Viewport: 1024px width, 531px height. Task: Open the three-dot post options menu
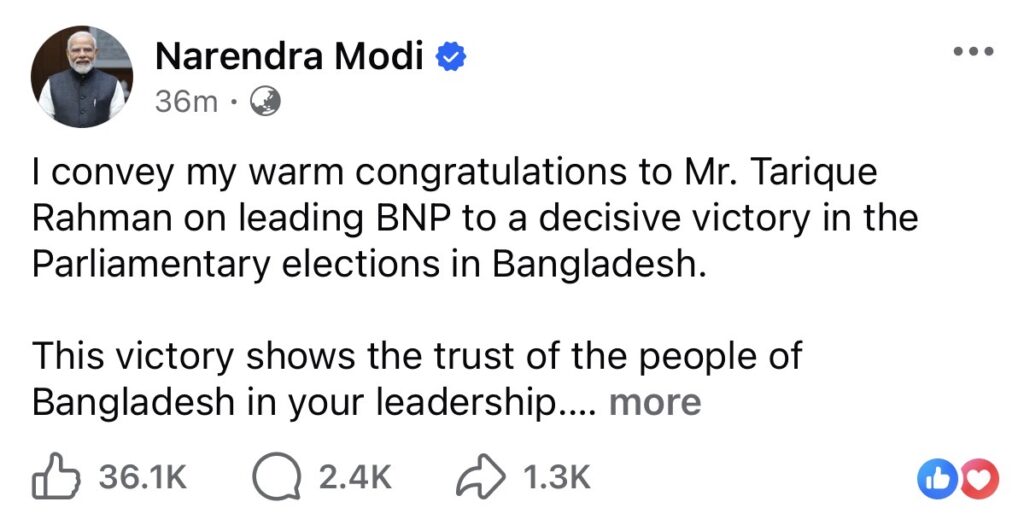[974, 53]
